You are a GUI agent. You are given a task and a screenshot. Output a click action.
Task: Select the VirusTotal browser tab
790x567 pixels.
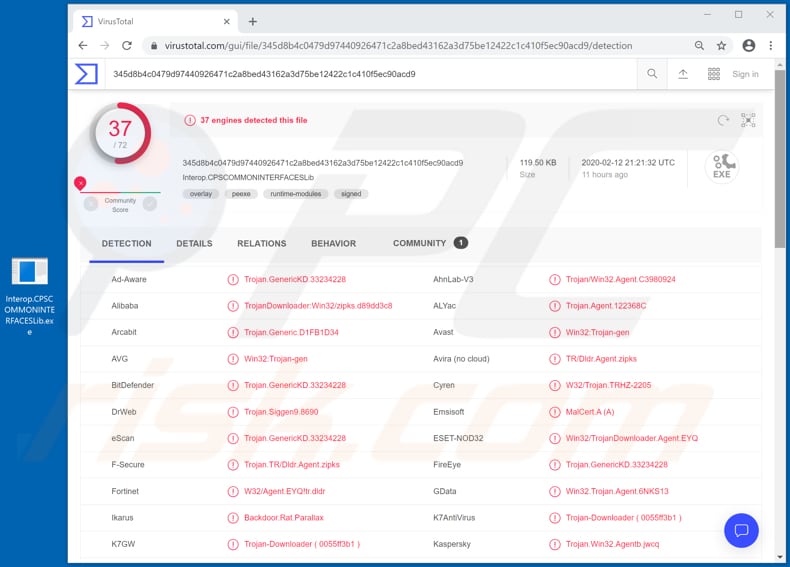156,22
